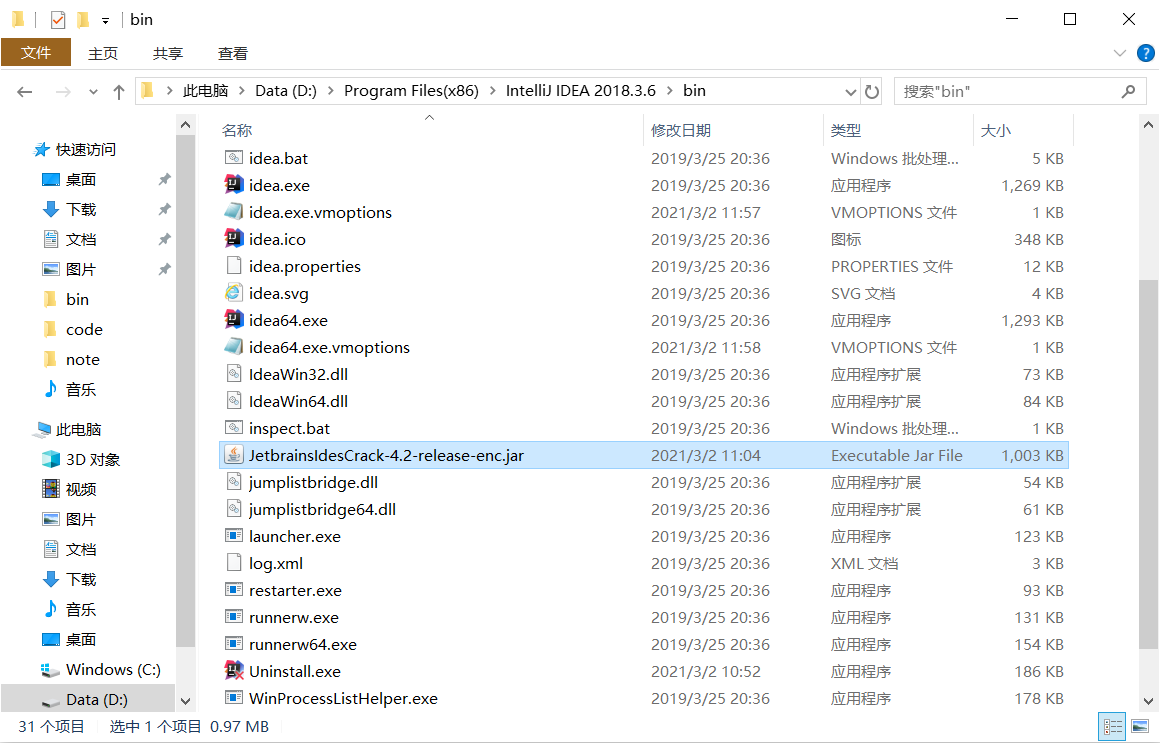
Task: Open the 文件 menu tab
Action: pyautogui.click(x=36, y=53)
